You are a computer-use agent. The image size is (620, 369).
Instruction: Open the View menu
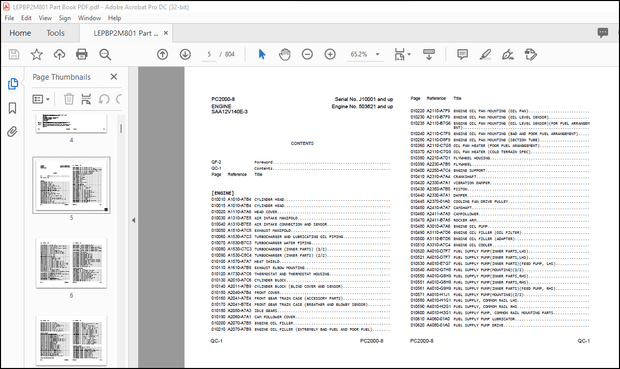[x=45, y=18]
